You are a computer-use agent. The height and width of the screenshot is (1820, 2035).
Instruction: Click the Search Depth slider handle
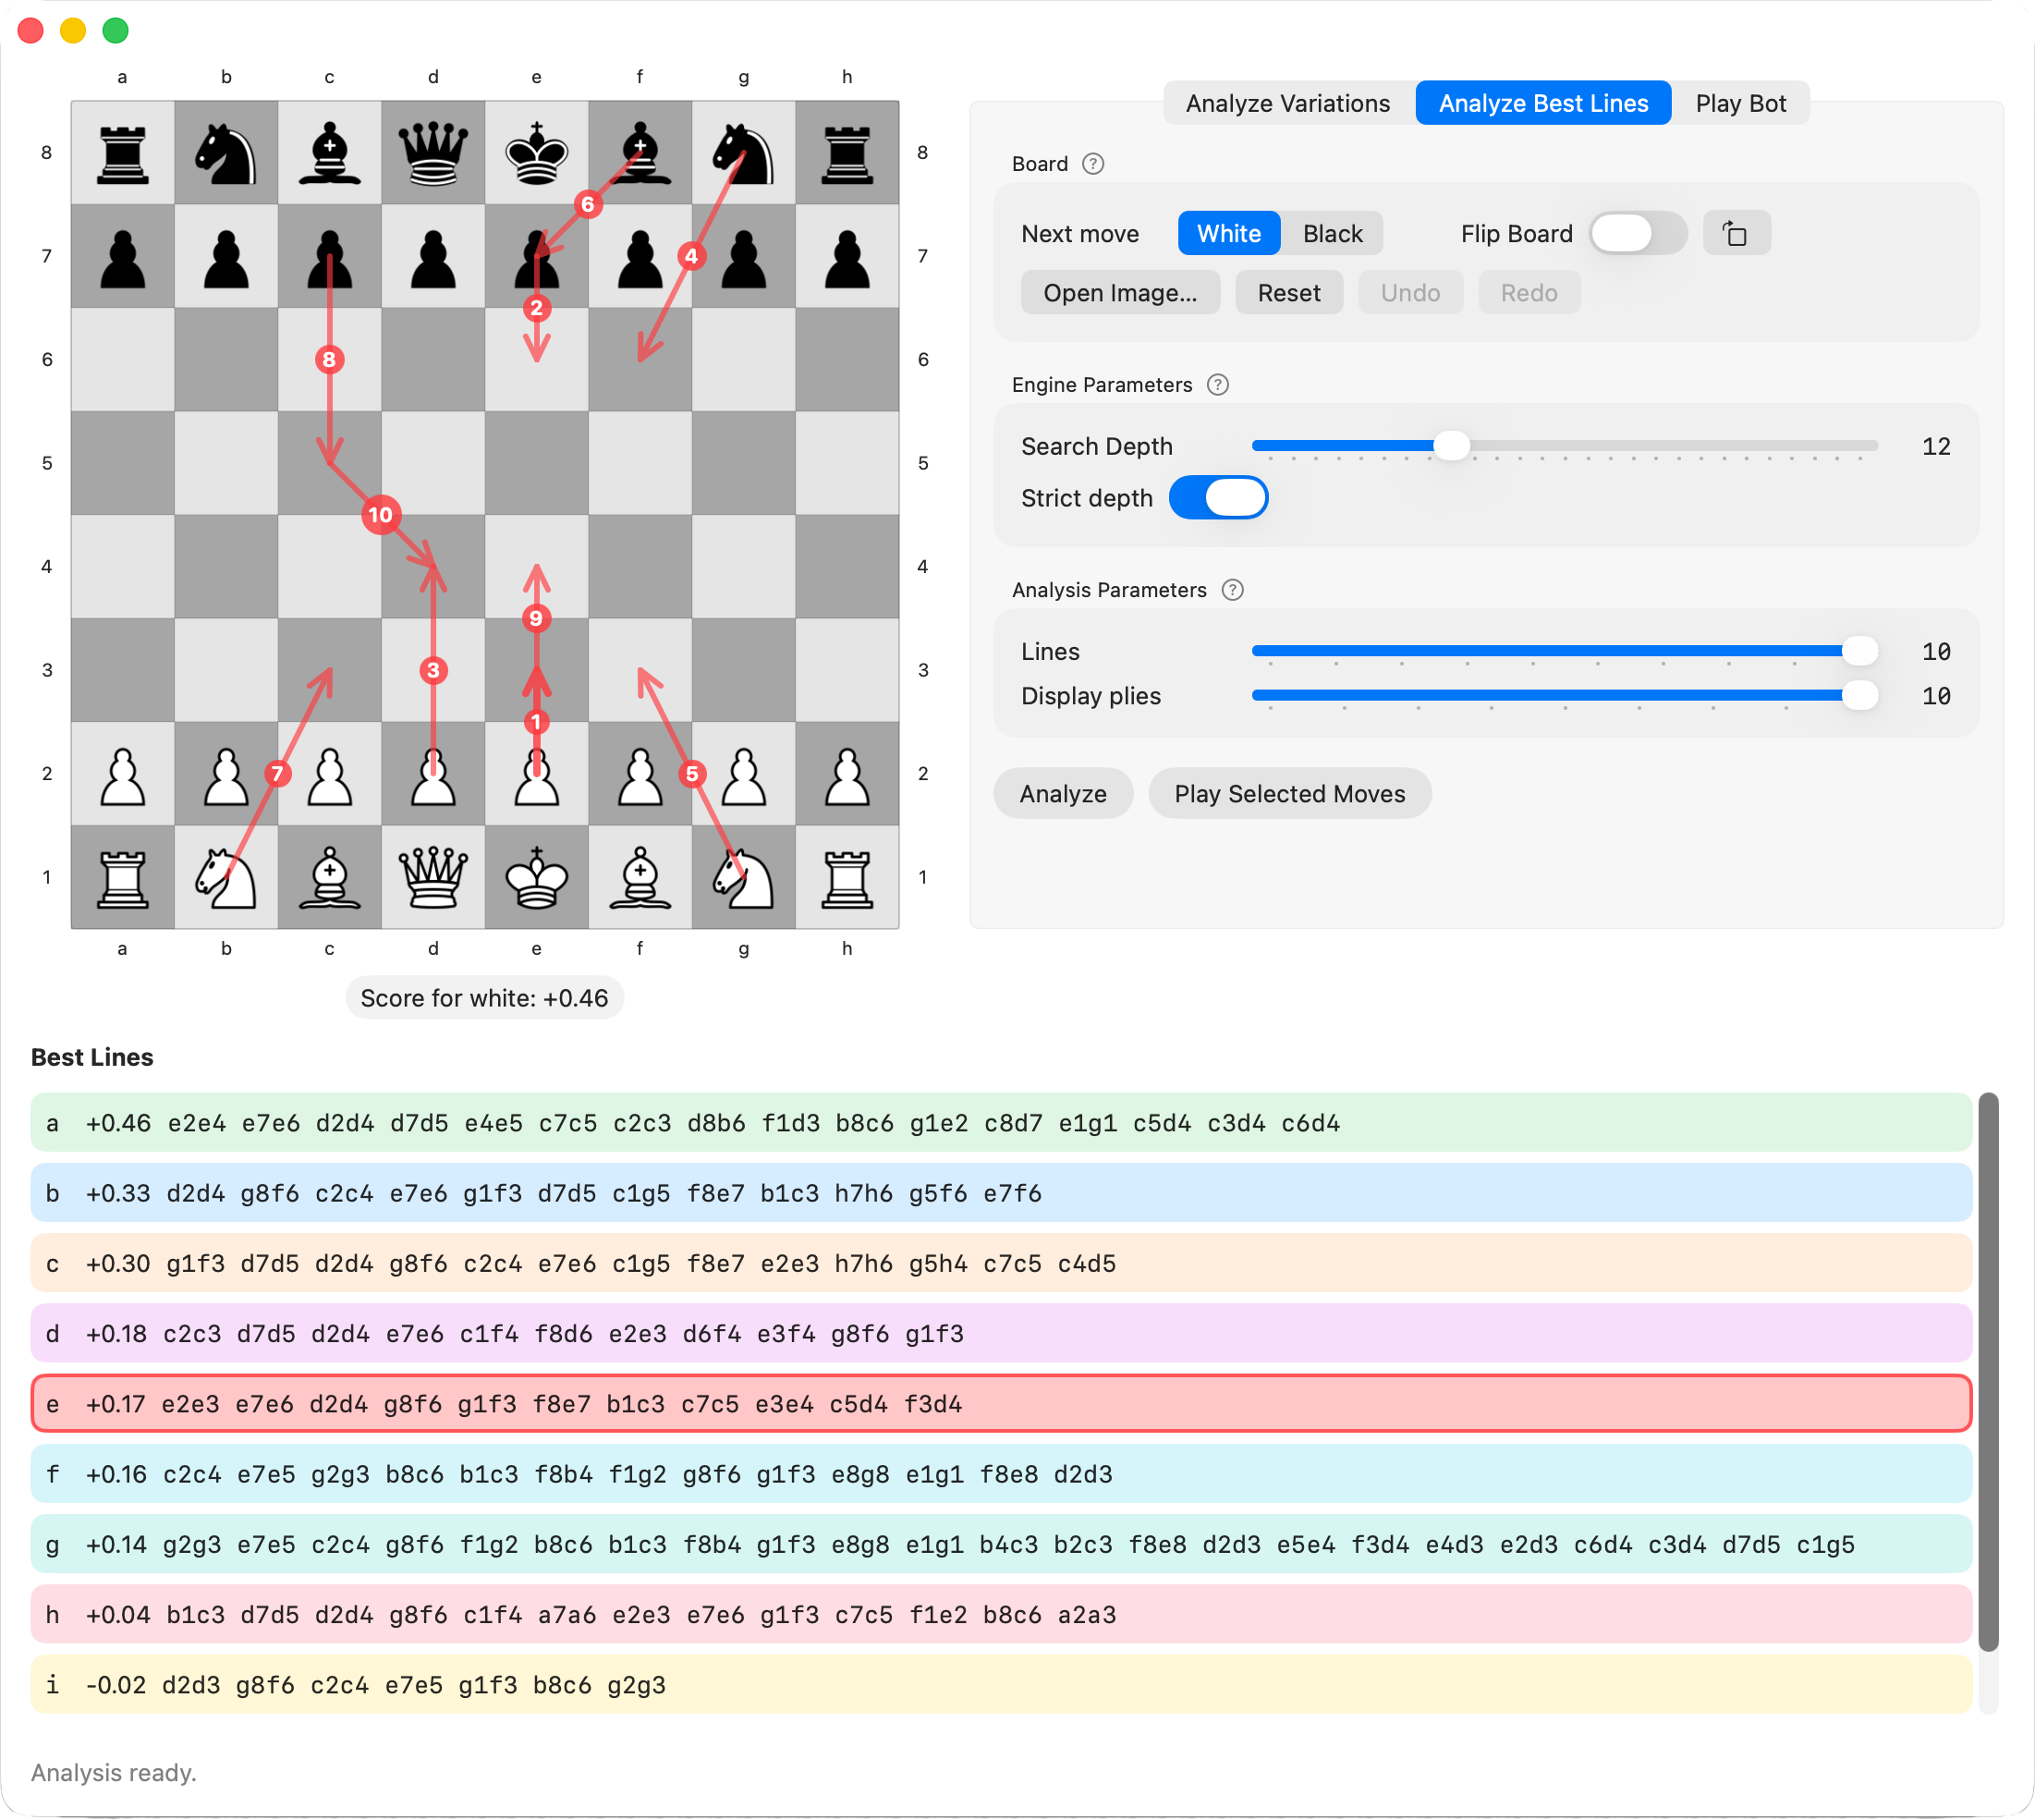click(x=1451, y=446)
